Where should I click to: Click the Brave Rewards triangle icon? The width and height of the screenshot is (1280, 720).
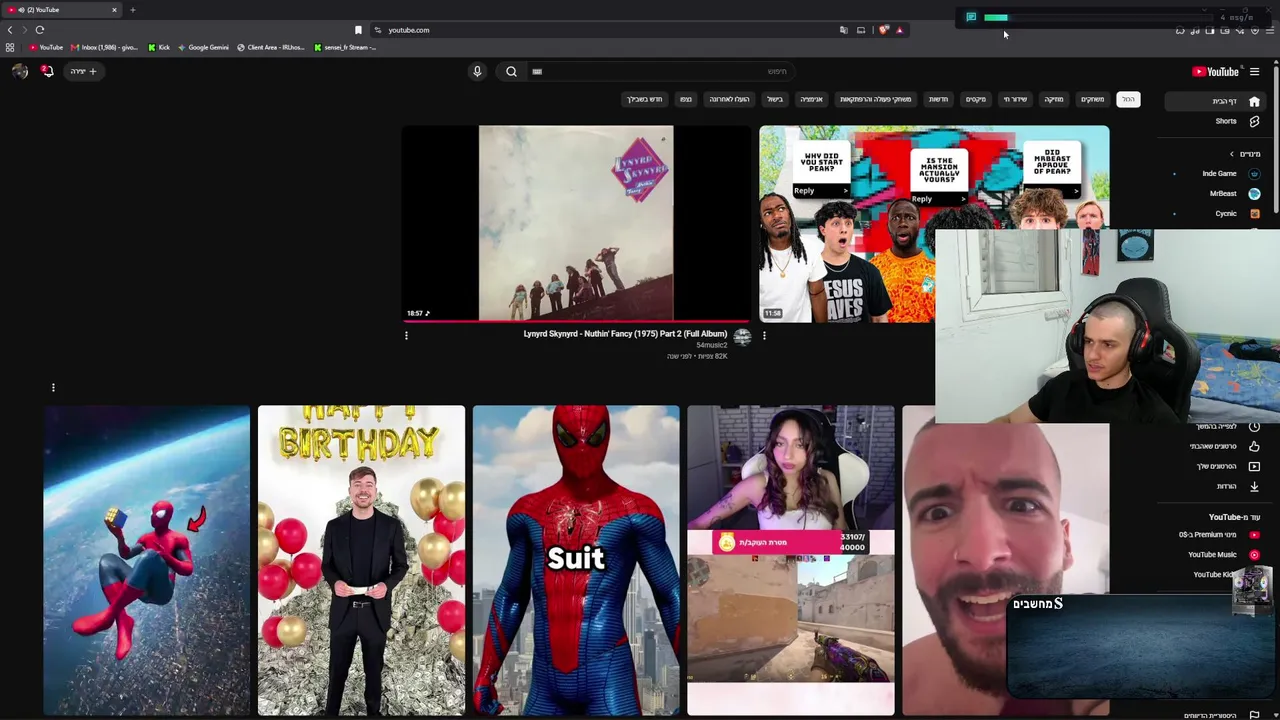[900, 30]
